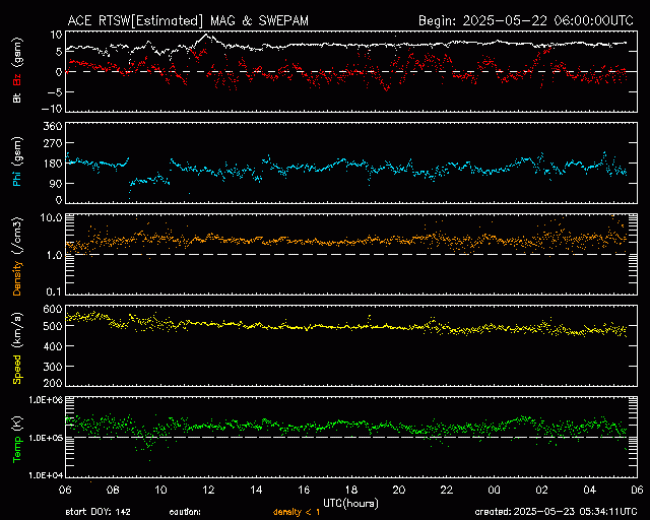
Task: Click the red 'Bz' axis label
Action: coord(17,78)
